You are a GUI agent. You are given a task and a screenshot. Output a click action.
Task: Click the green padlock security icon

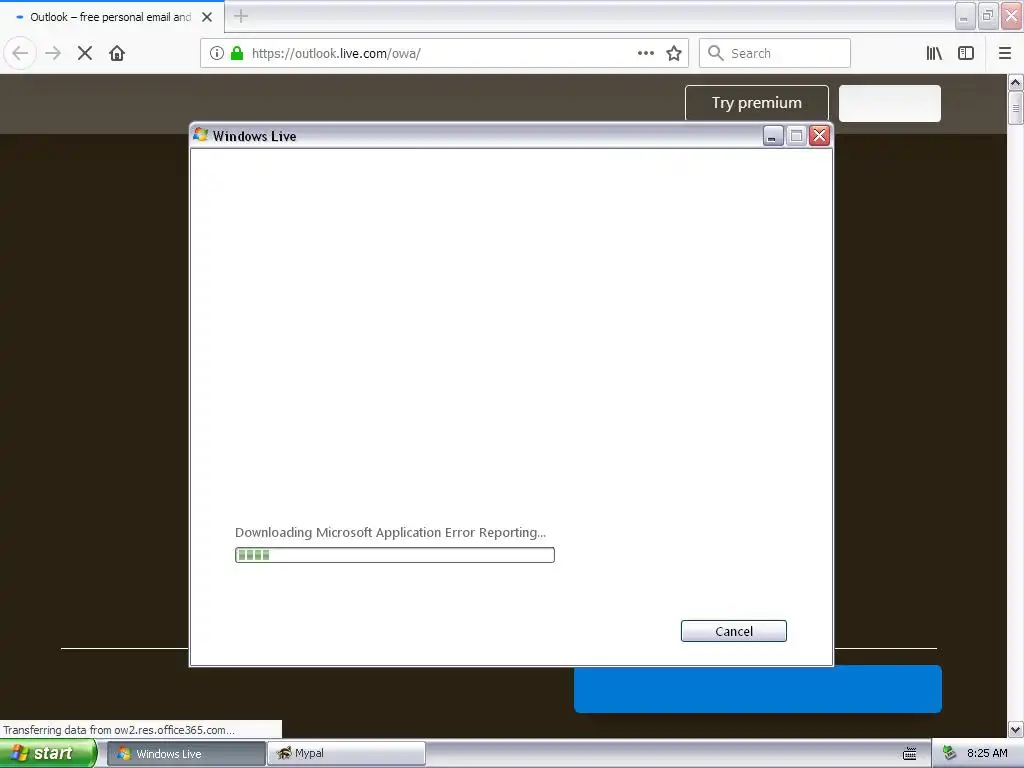(237, 53)
